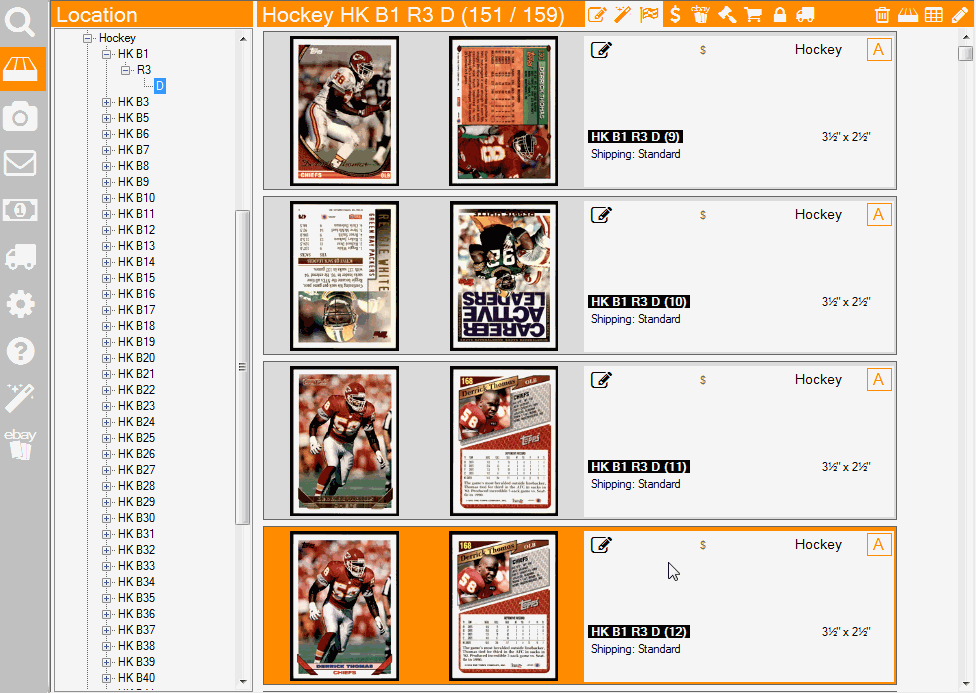976x693 pixels.
Task: Click the trash can icon in the header toolbar
Action: click(x=882, y=14)
